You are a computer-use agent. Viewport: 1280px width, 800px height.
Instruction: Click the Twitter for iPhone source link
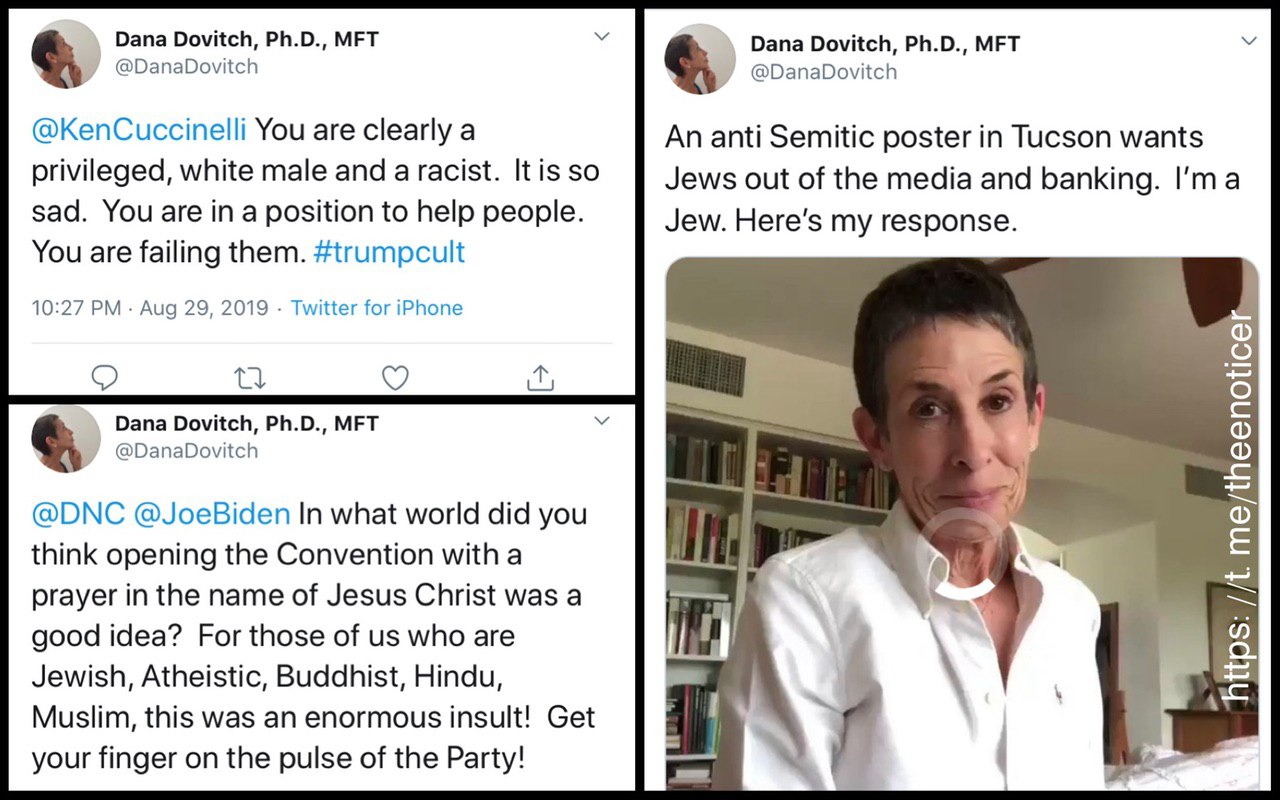[x=377, y=308]
